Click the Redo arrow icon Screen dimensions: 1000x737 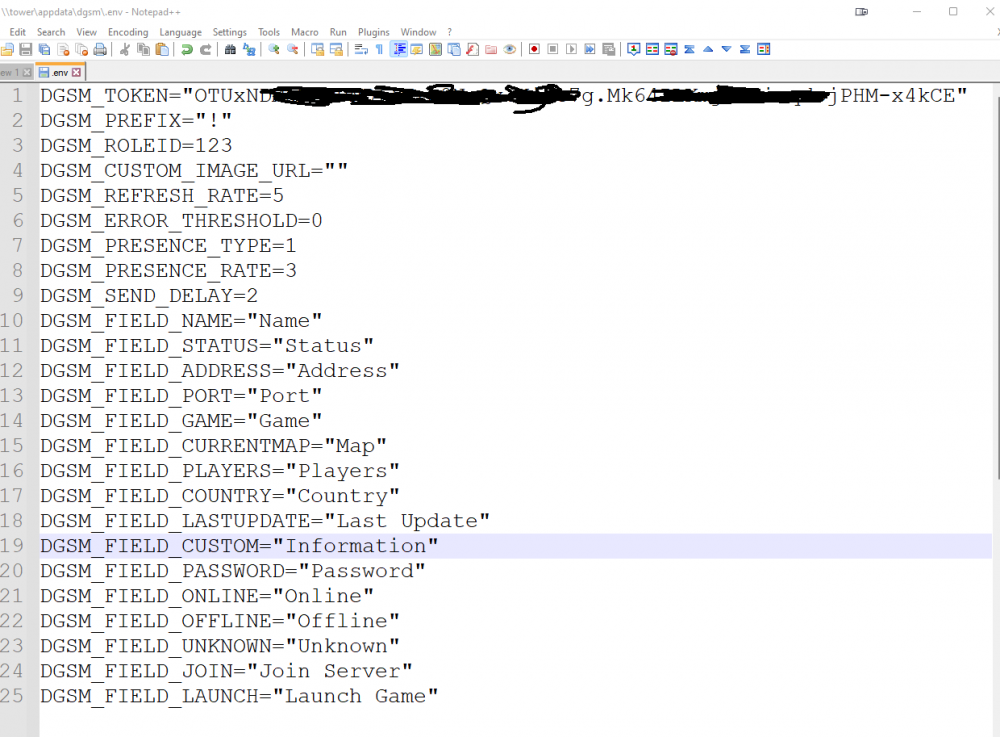click(205, 50)
